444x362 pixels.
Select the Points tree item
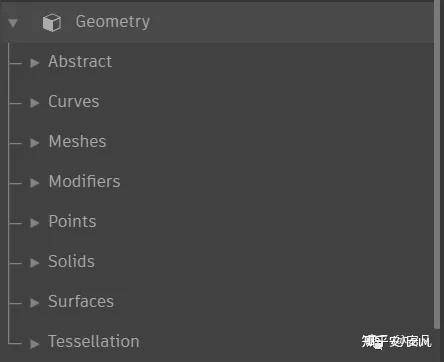point(72,222)
